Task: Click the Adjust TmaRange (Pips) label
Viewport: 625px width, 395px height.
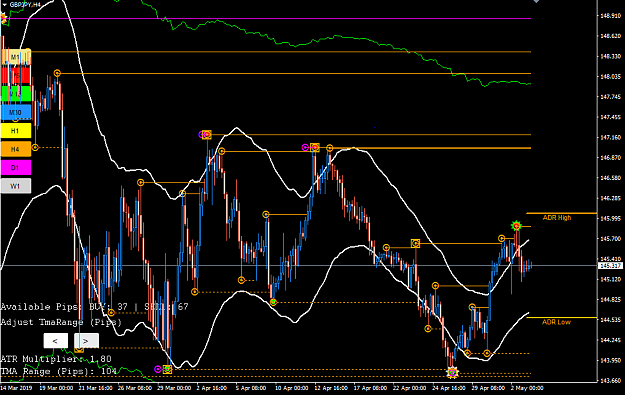Action: tap(61, 322)
